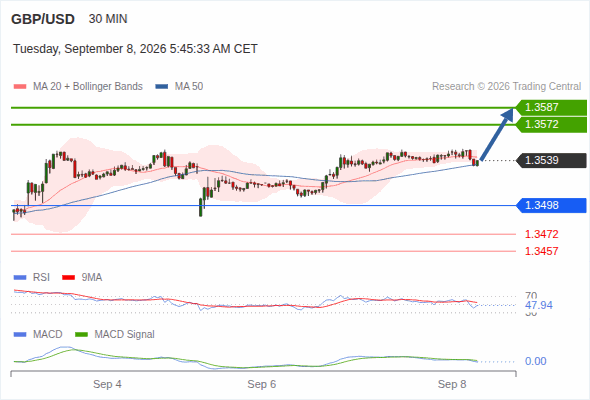The image size is (590, 400).
Task: Select the 1.3539 current price label
Action: coord(551,160)
